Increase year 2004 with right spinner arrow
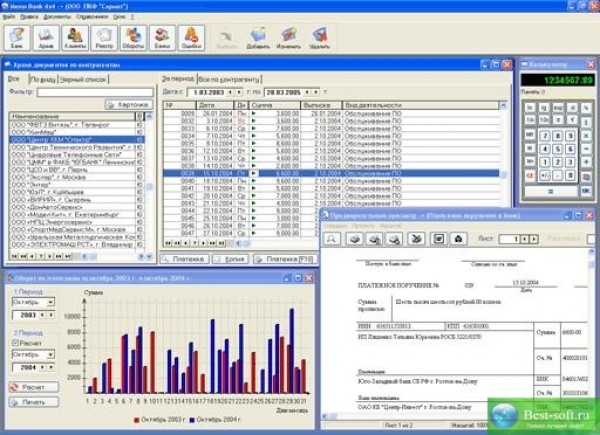The image size is (600, 435). [50, 367]
